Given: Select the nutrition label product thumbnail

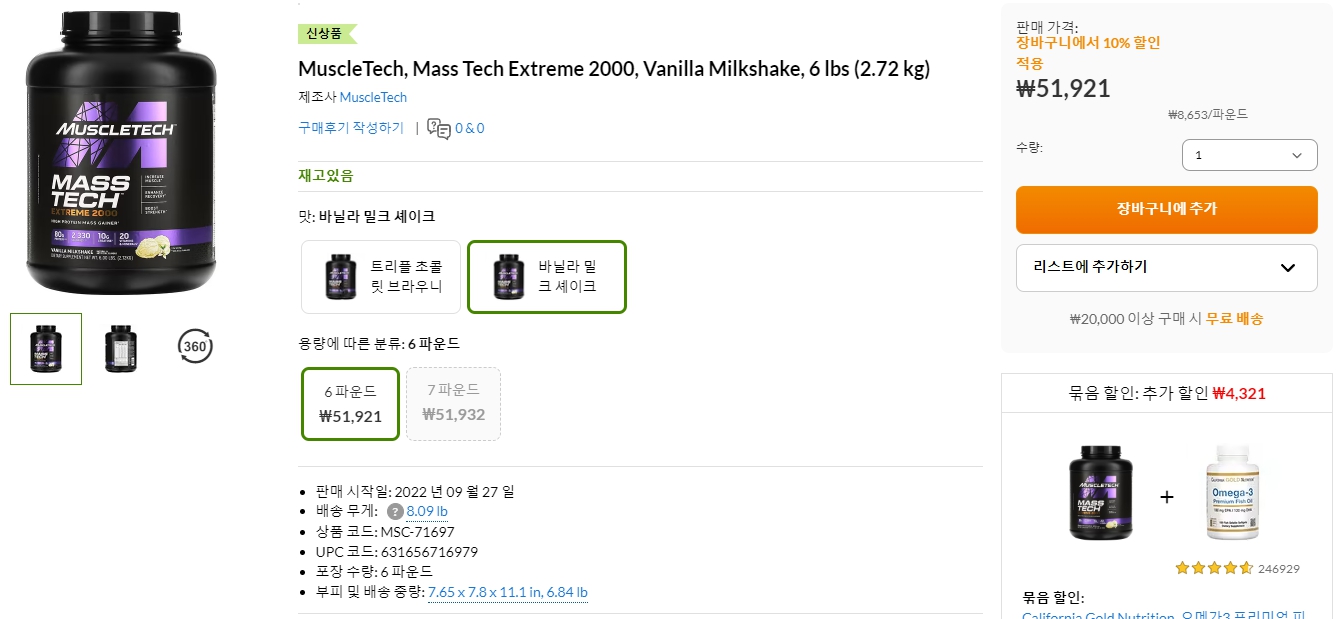Looking at the screenshot, I should [x=120, y=347].
